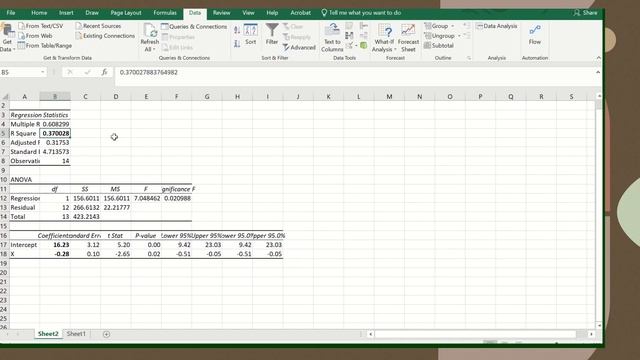Insert Subtotal rows
This screenshot has height=360, width=640.
439,46
